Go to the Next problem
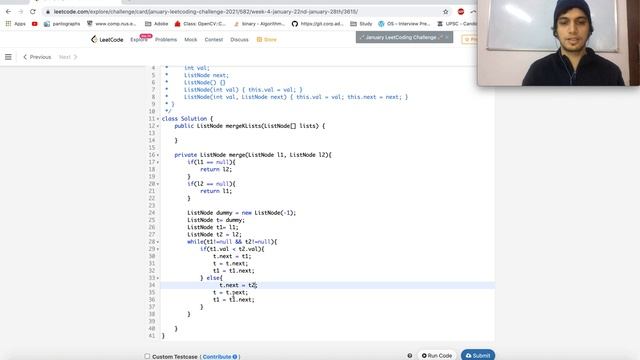 [x=68, y=57]
